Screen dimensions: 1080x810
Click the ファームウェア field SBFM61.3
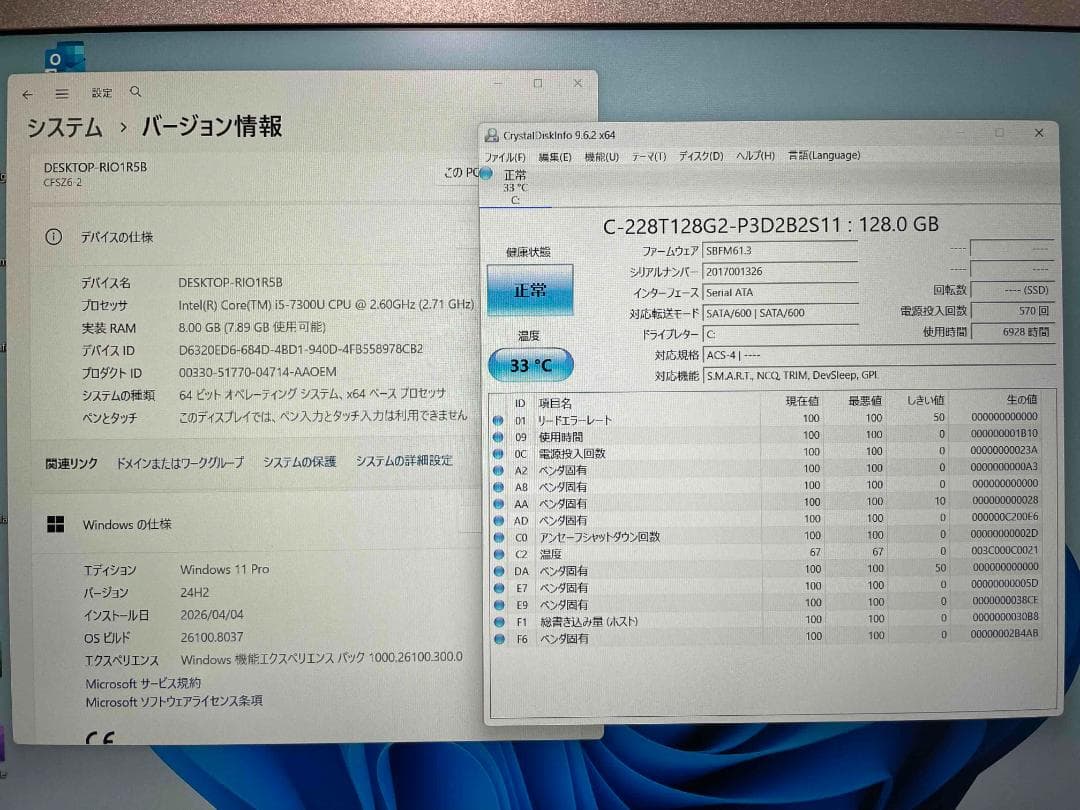point(780,251)
